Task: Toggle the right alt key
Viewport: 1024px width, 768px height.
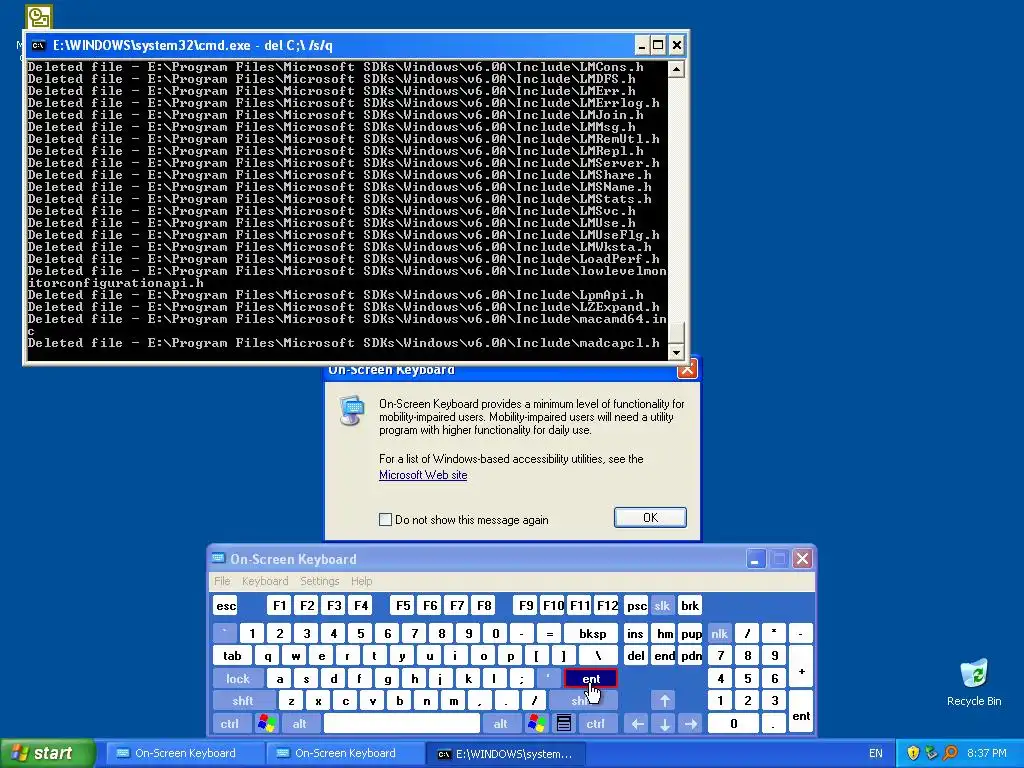Action: pyautogui.click(x=500, y=723)
